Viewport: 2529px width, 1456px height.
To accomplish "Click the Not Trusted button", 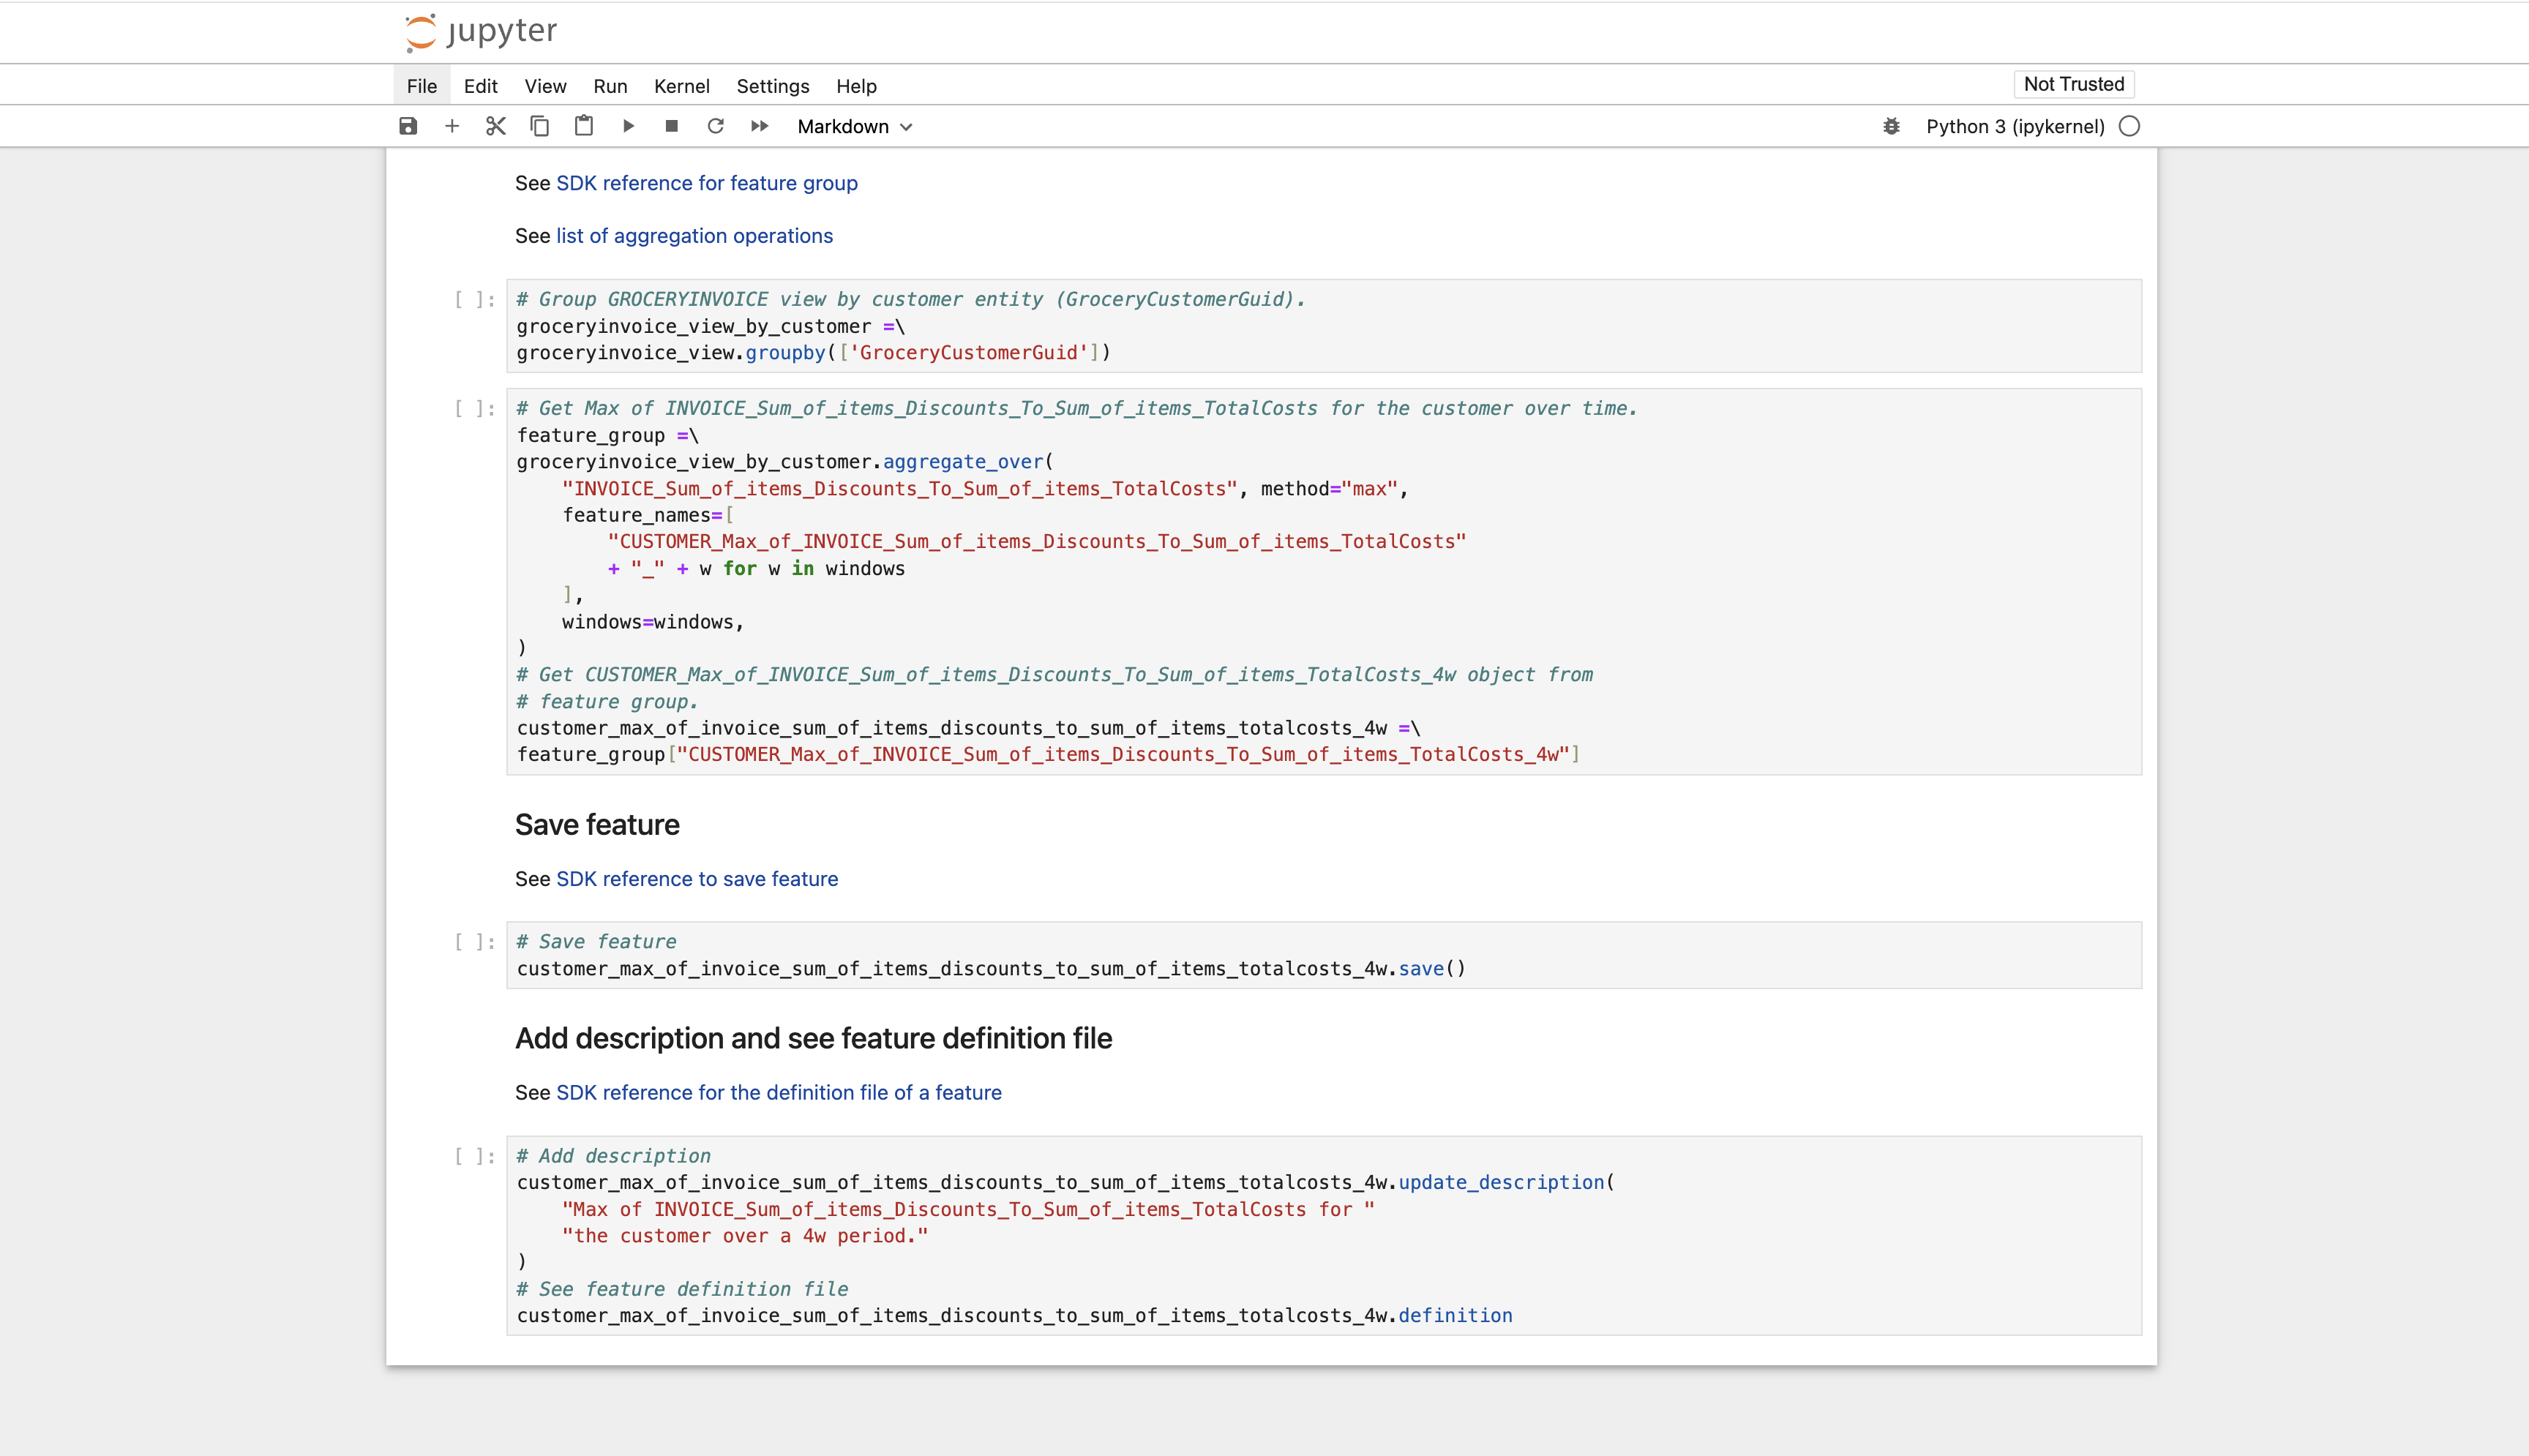I will (x=2074, y=84).
